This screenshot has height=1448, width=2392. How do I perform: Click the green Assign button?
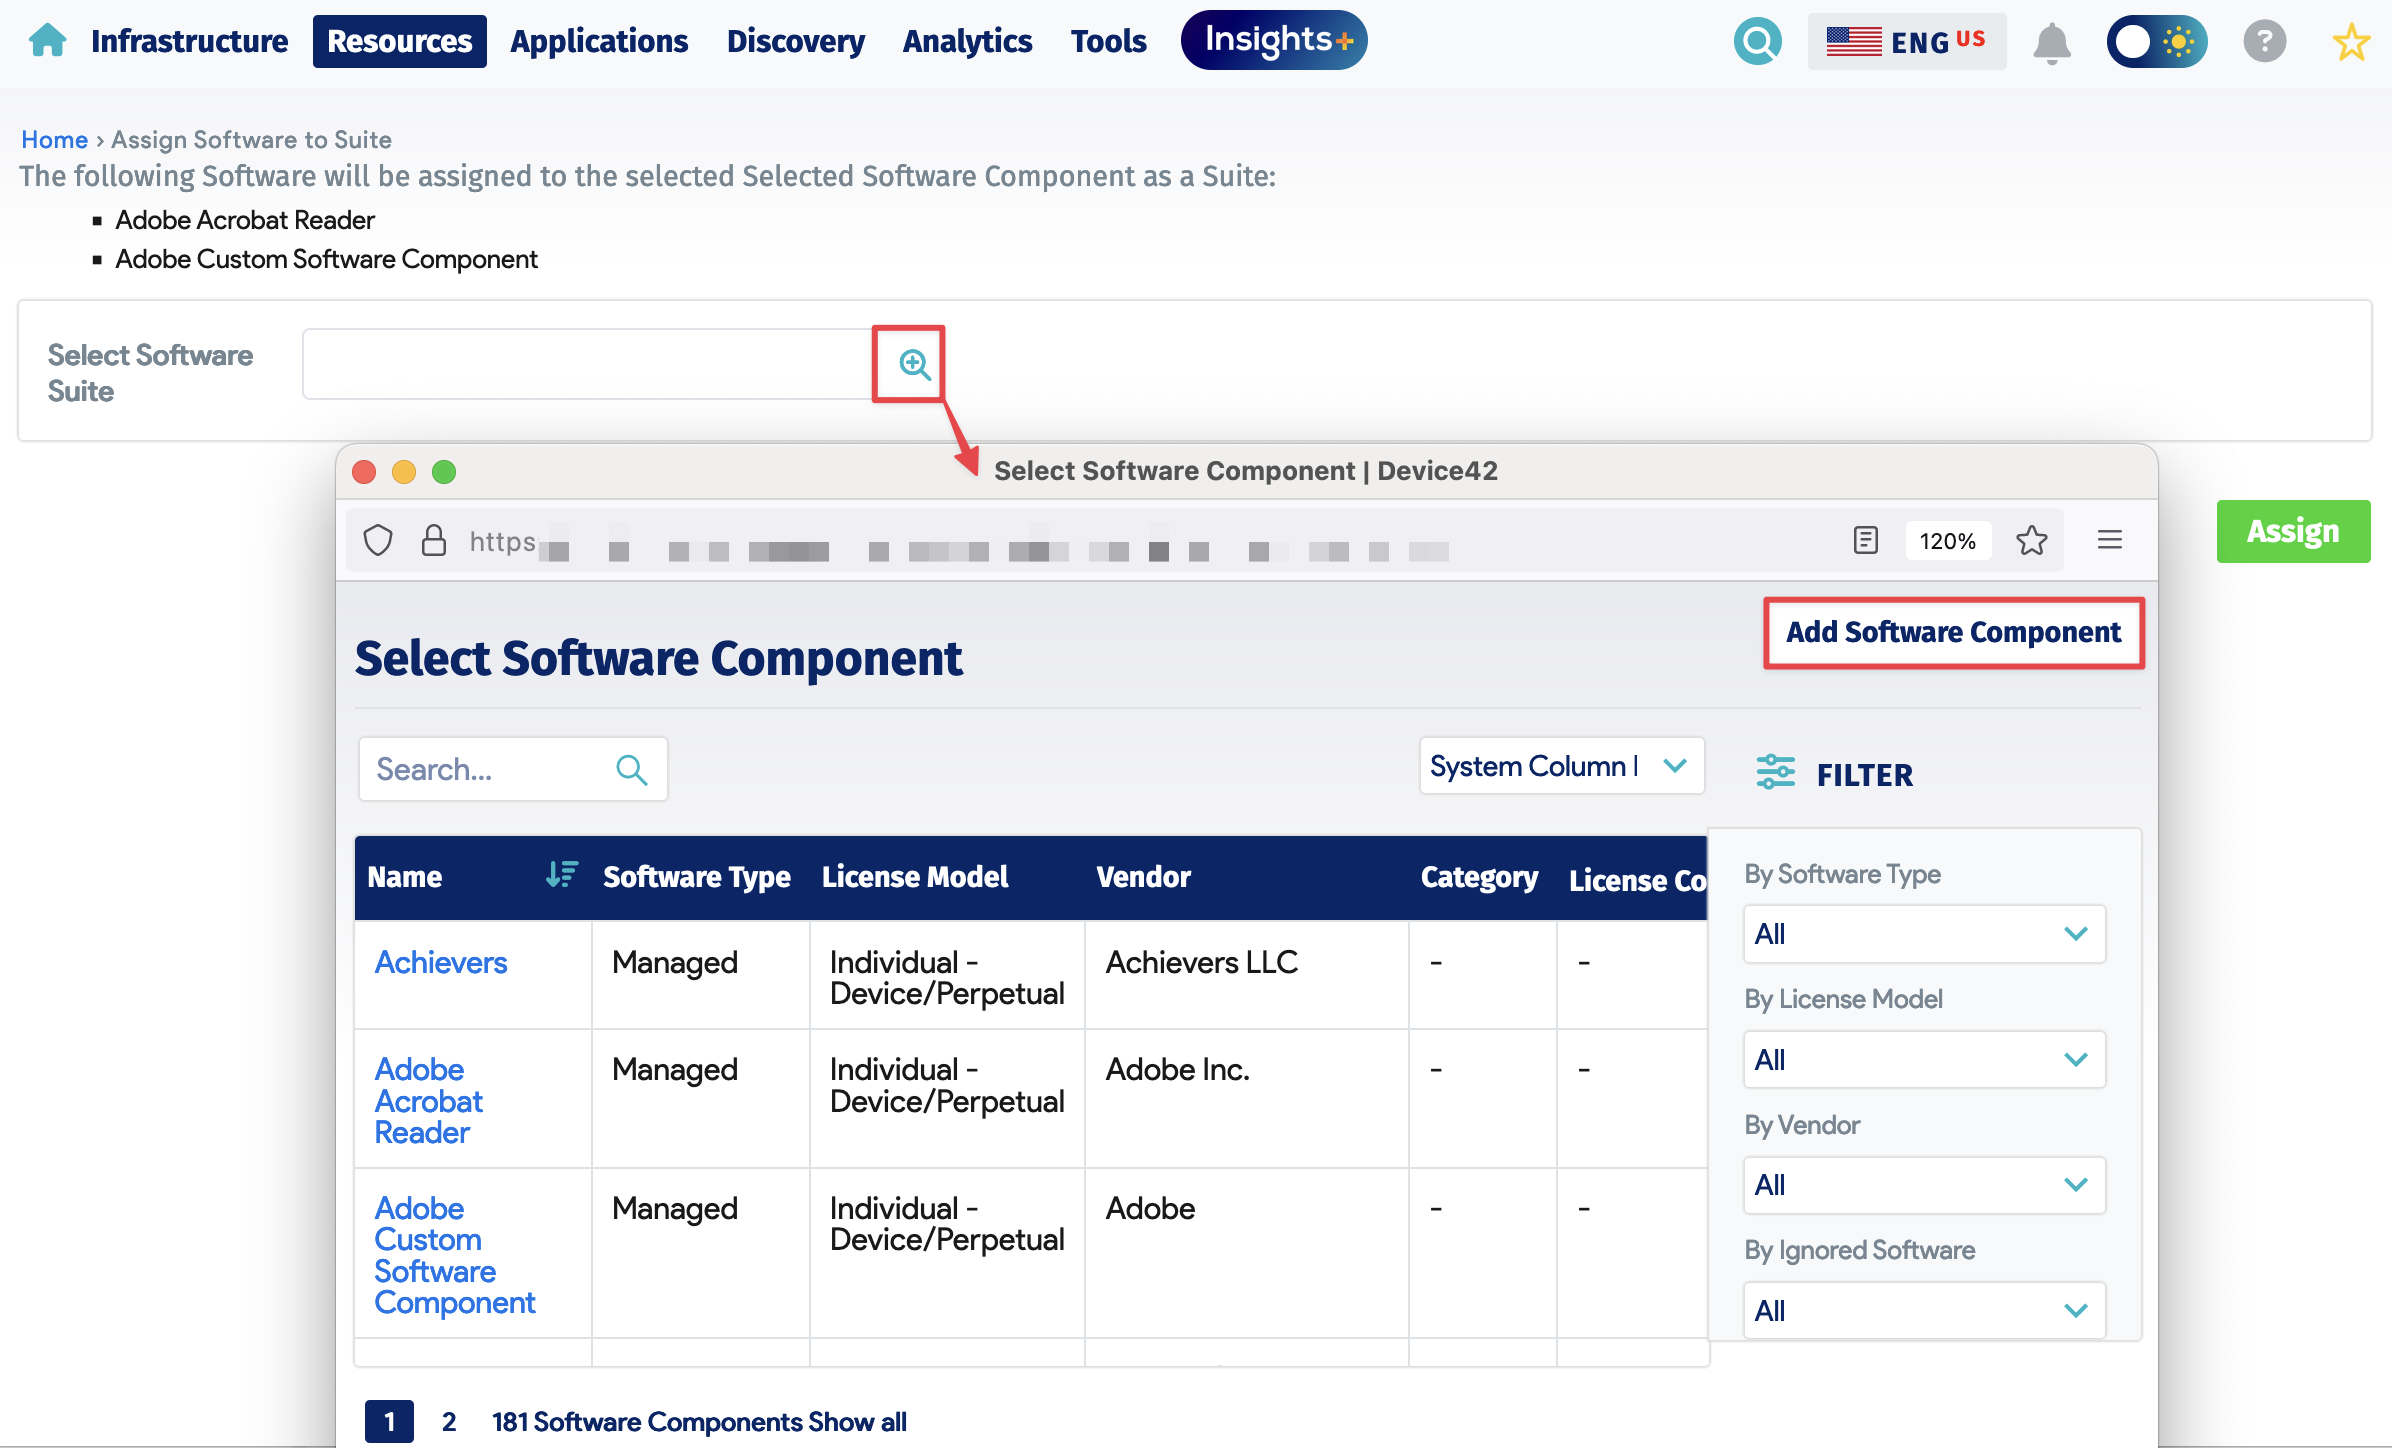click(x=2293, y=531)
